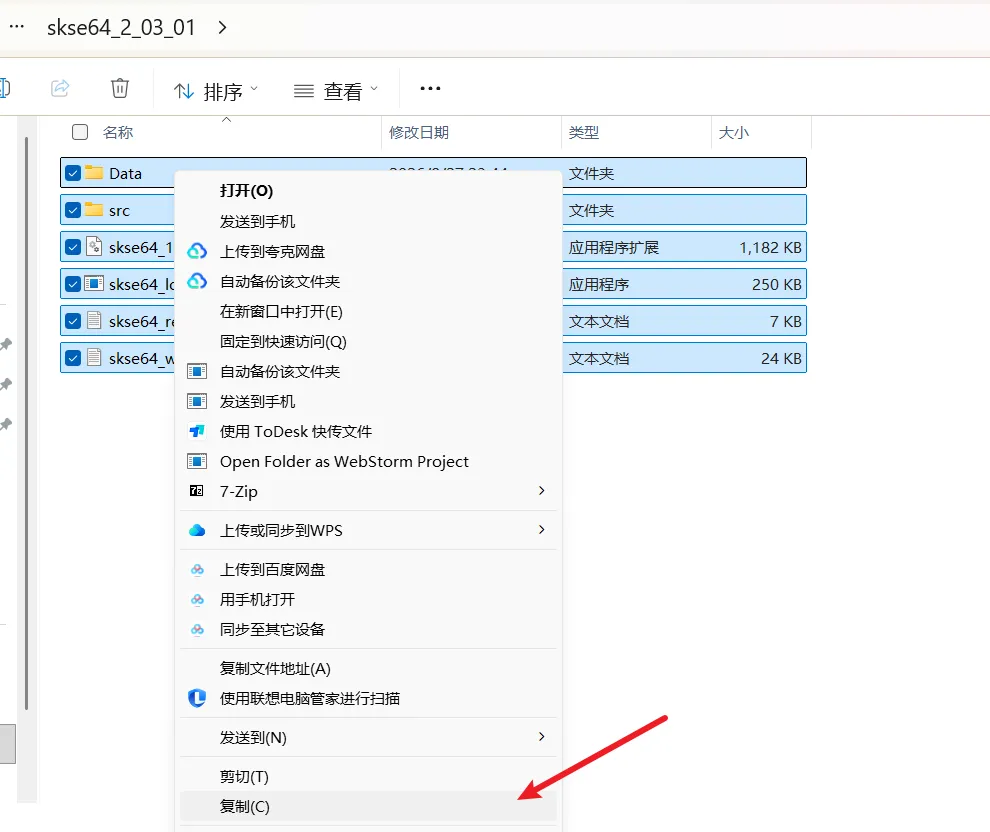Click the 类型 column header
The image size is (990, 832).
[x=636, y=133]
